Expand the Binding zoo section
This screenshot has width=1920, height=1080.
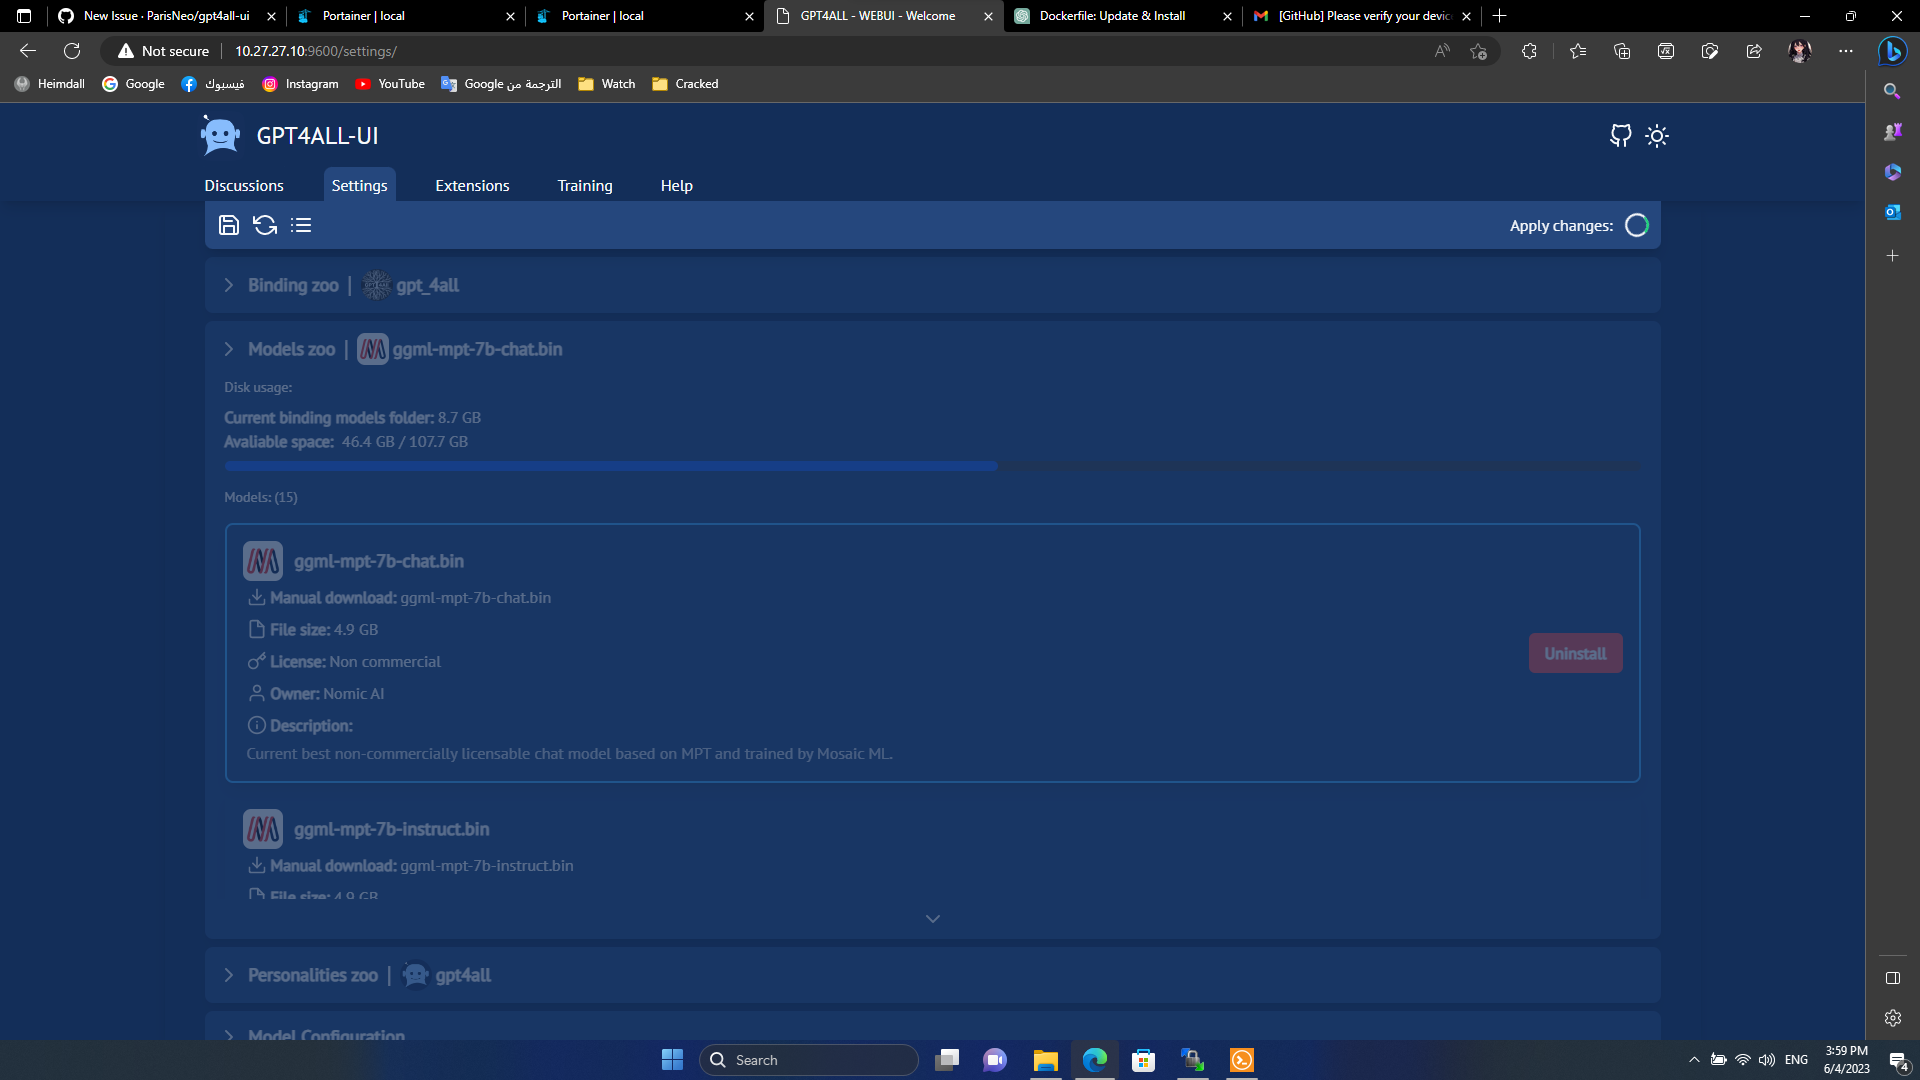pyautogui.click(x=228, y=285)
